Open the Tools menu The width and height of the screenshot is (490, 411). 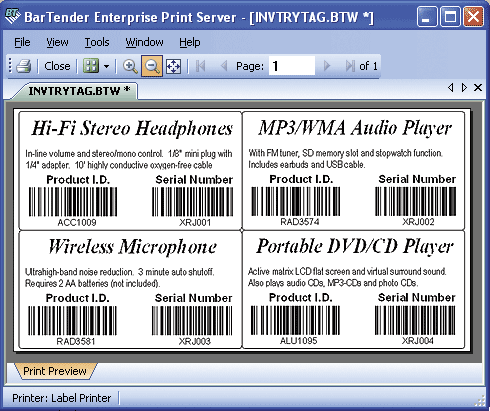(x=97, y=42)
